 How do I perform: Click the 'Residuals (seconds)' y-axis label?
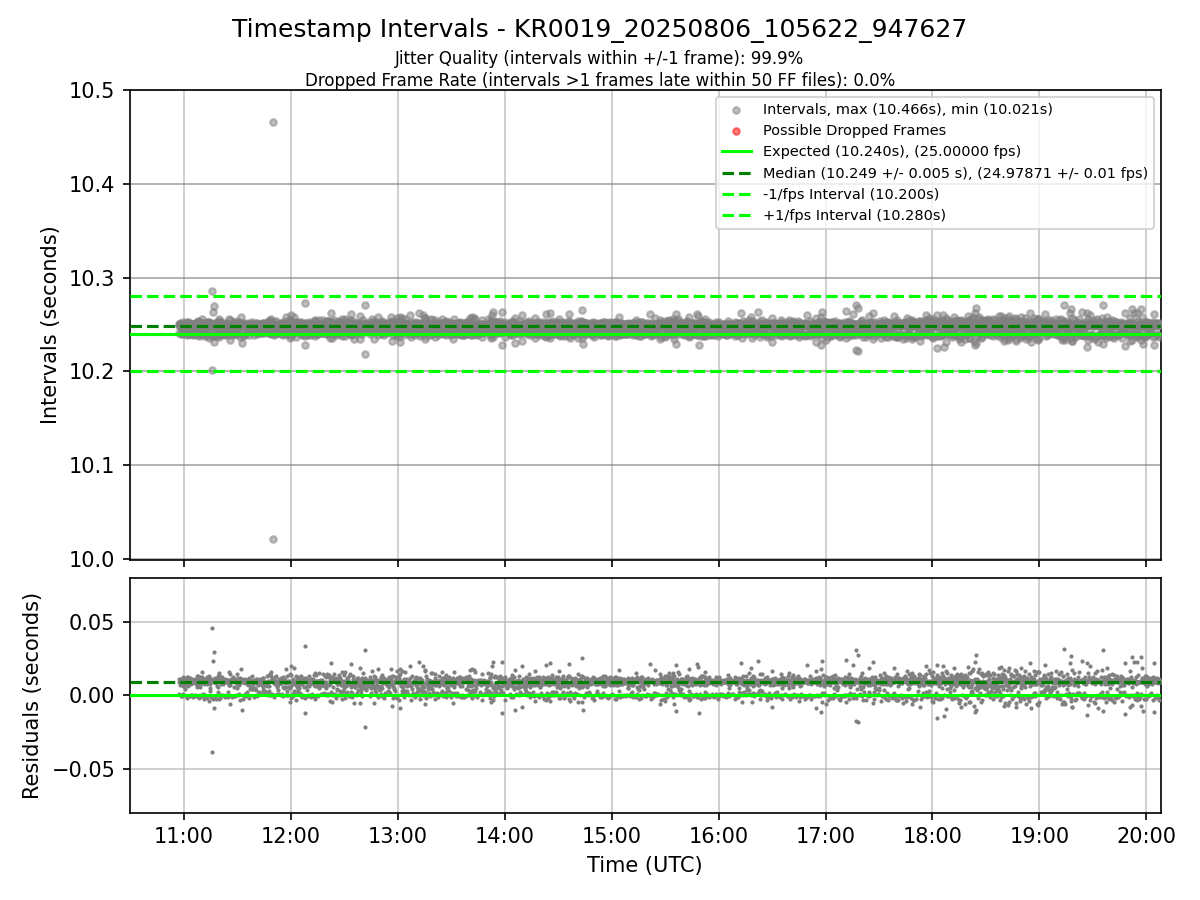(32, 696)
